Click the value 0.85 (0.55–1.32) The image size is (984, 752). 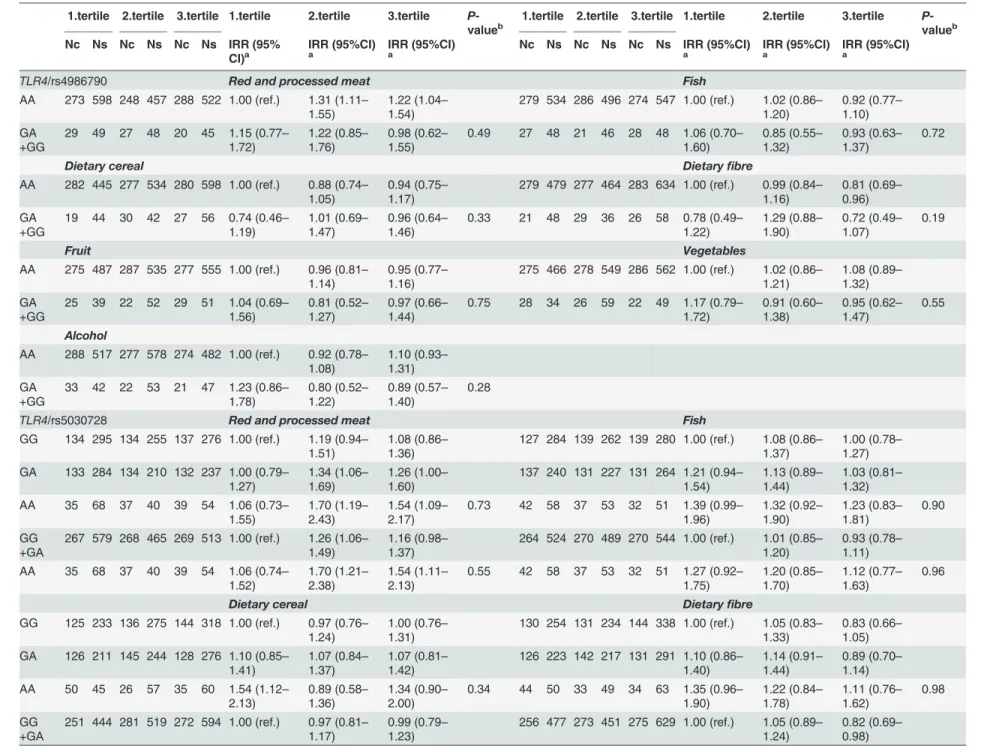(793, 140)
